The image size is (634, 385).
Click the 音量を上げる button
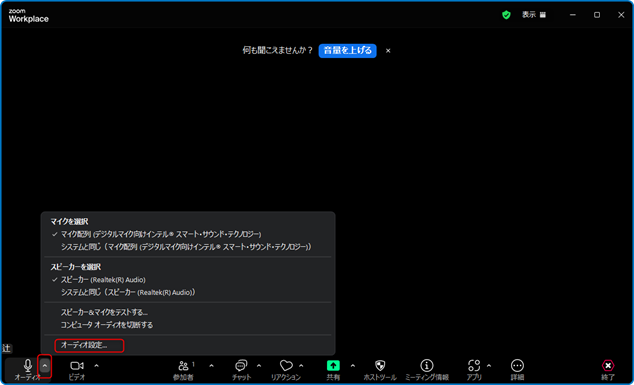(x=348, y=51)
